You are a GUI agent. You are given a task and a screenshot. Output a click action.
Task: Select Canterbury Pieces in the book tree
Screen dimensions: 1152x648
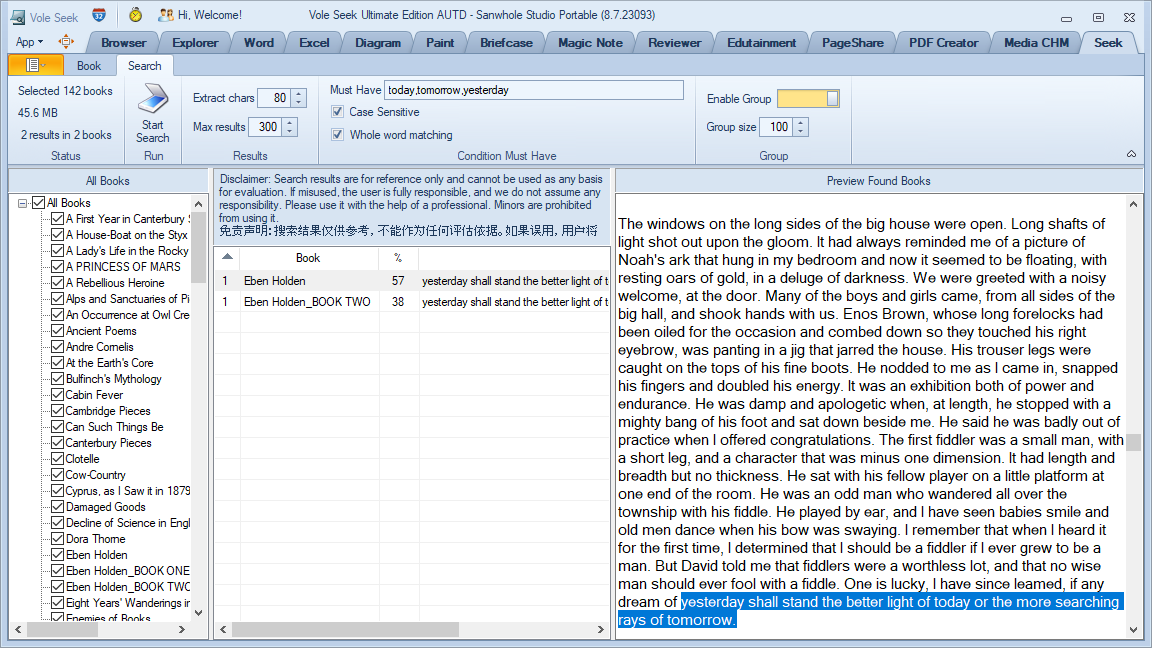click(109, 443)
